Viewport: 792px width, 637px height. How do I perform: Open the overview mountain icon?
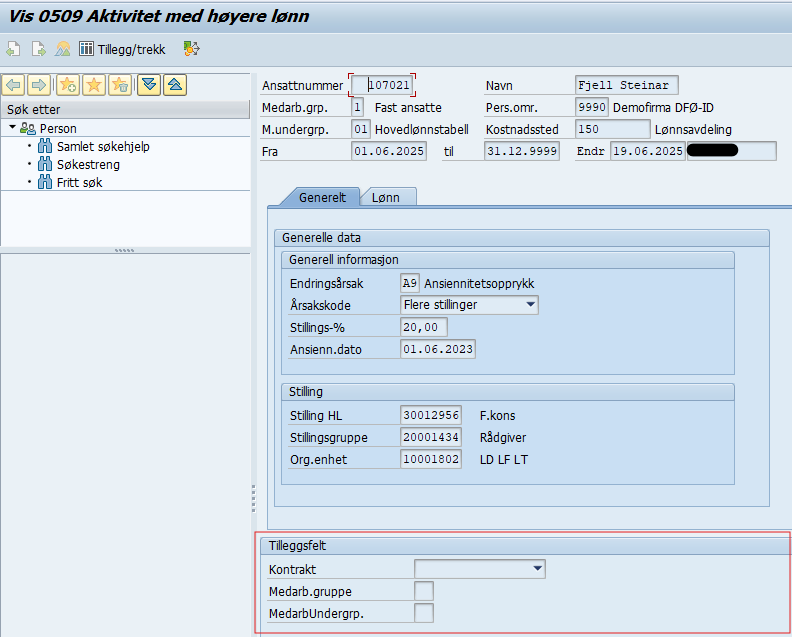63,49
